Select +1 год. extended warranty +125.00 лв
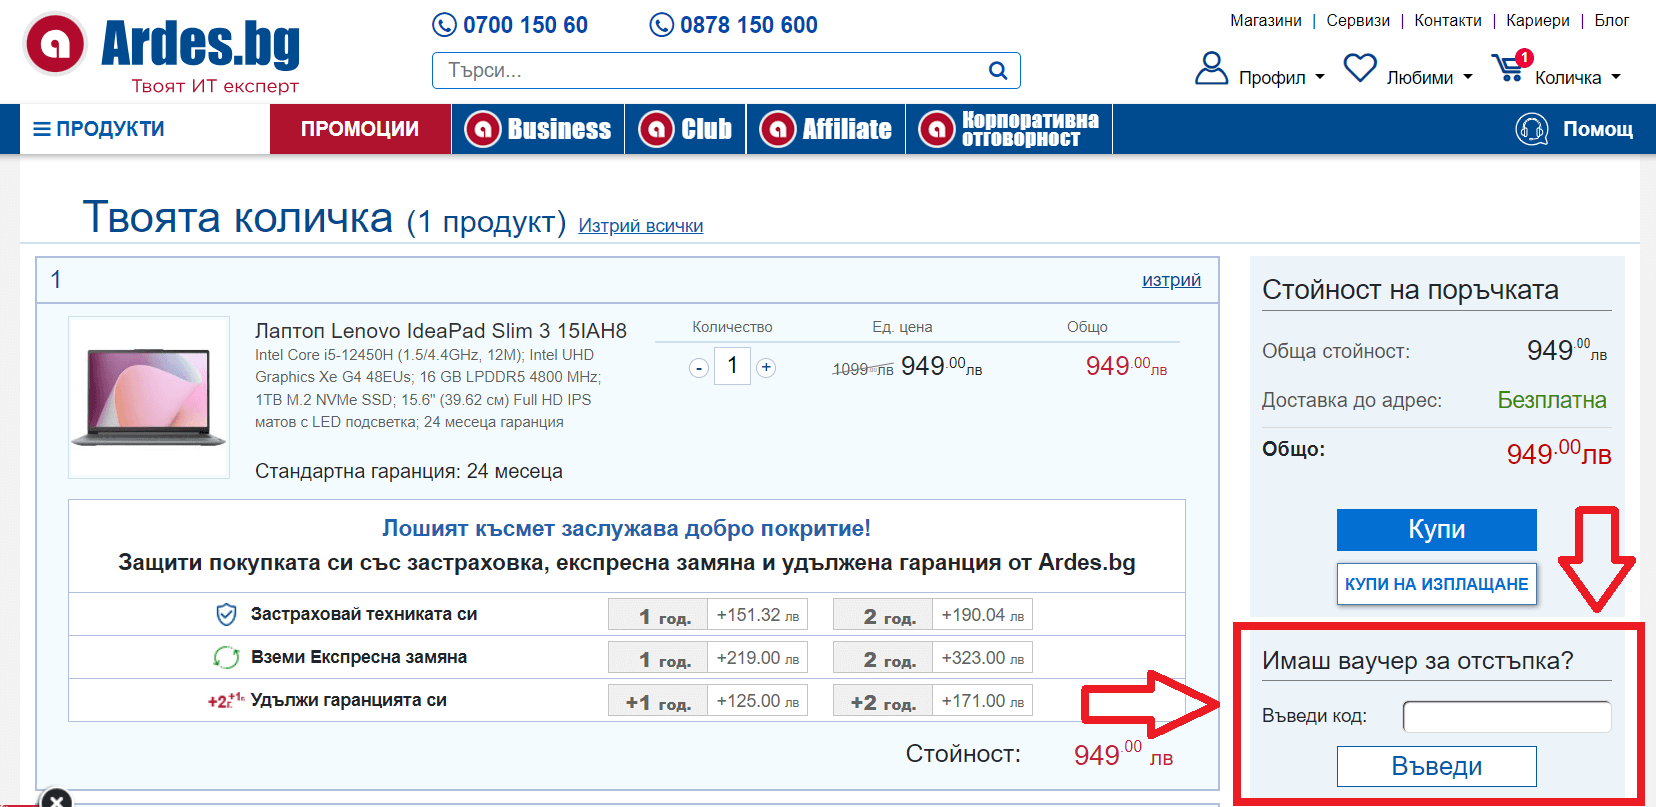This screenshot has height=807, width=1656. [x=708, y=701]
